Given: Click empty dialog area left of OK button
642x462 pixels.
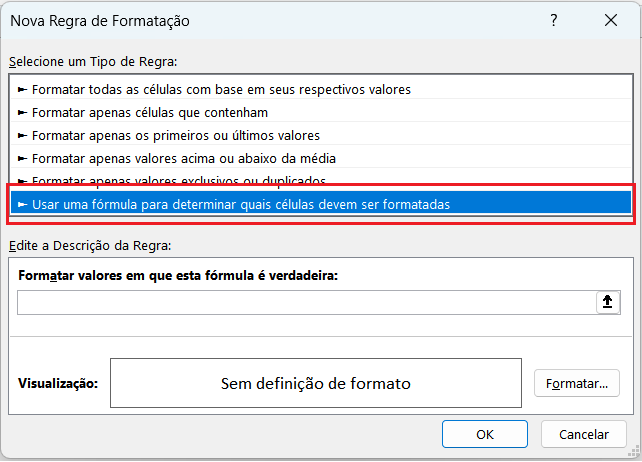Looking at the screenshot, I should point(220,434).
